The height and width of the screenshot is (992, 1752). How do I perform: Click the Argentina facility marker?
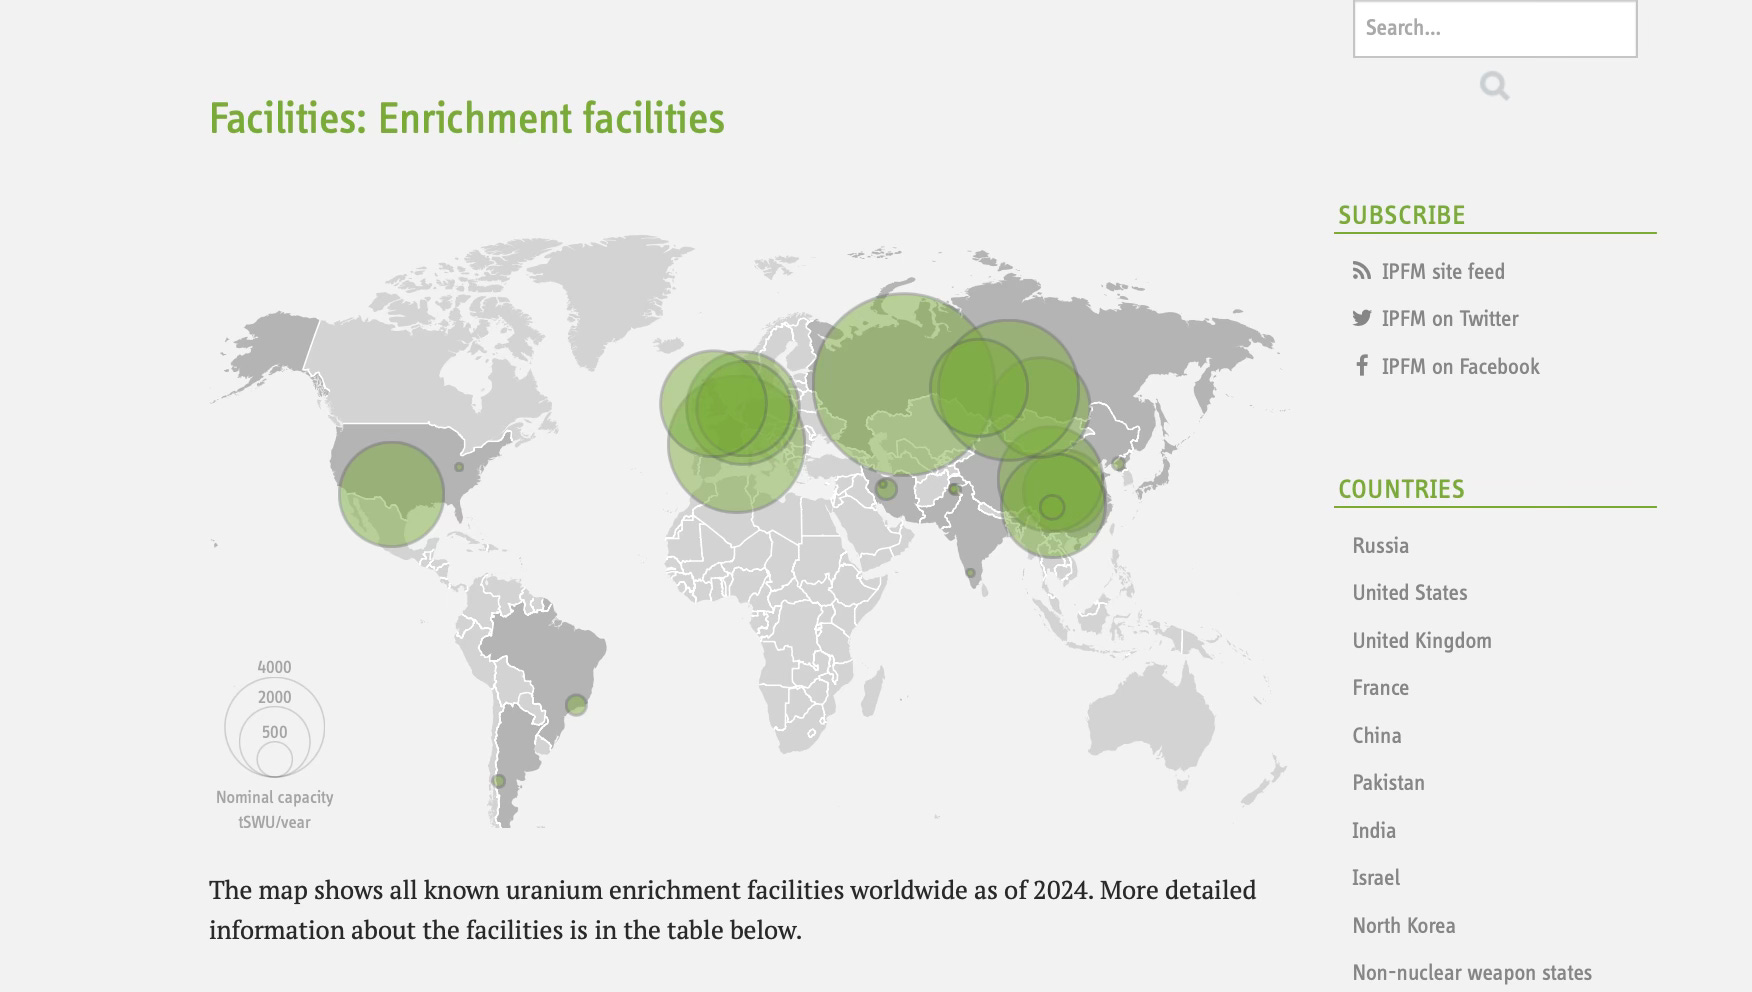coord(498,781)
